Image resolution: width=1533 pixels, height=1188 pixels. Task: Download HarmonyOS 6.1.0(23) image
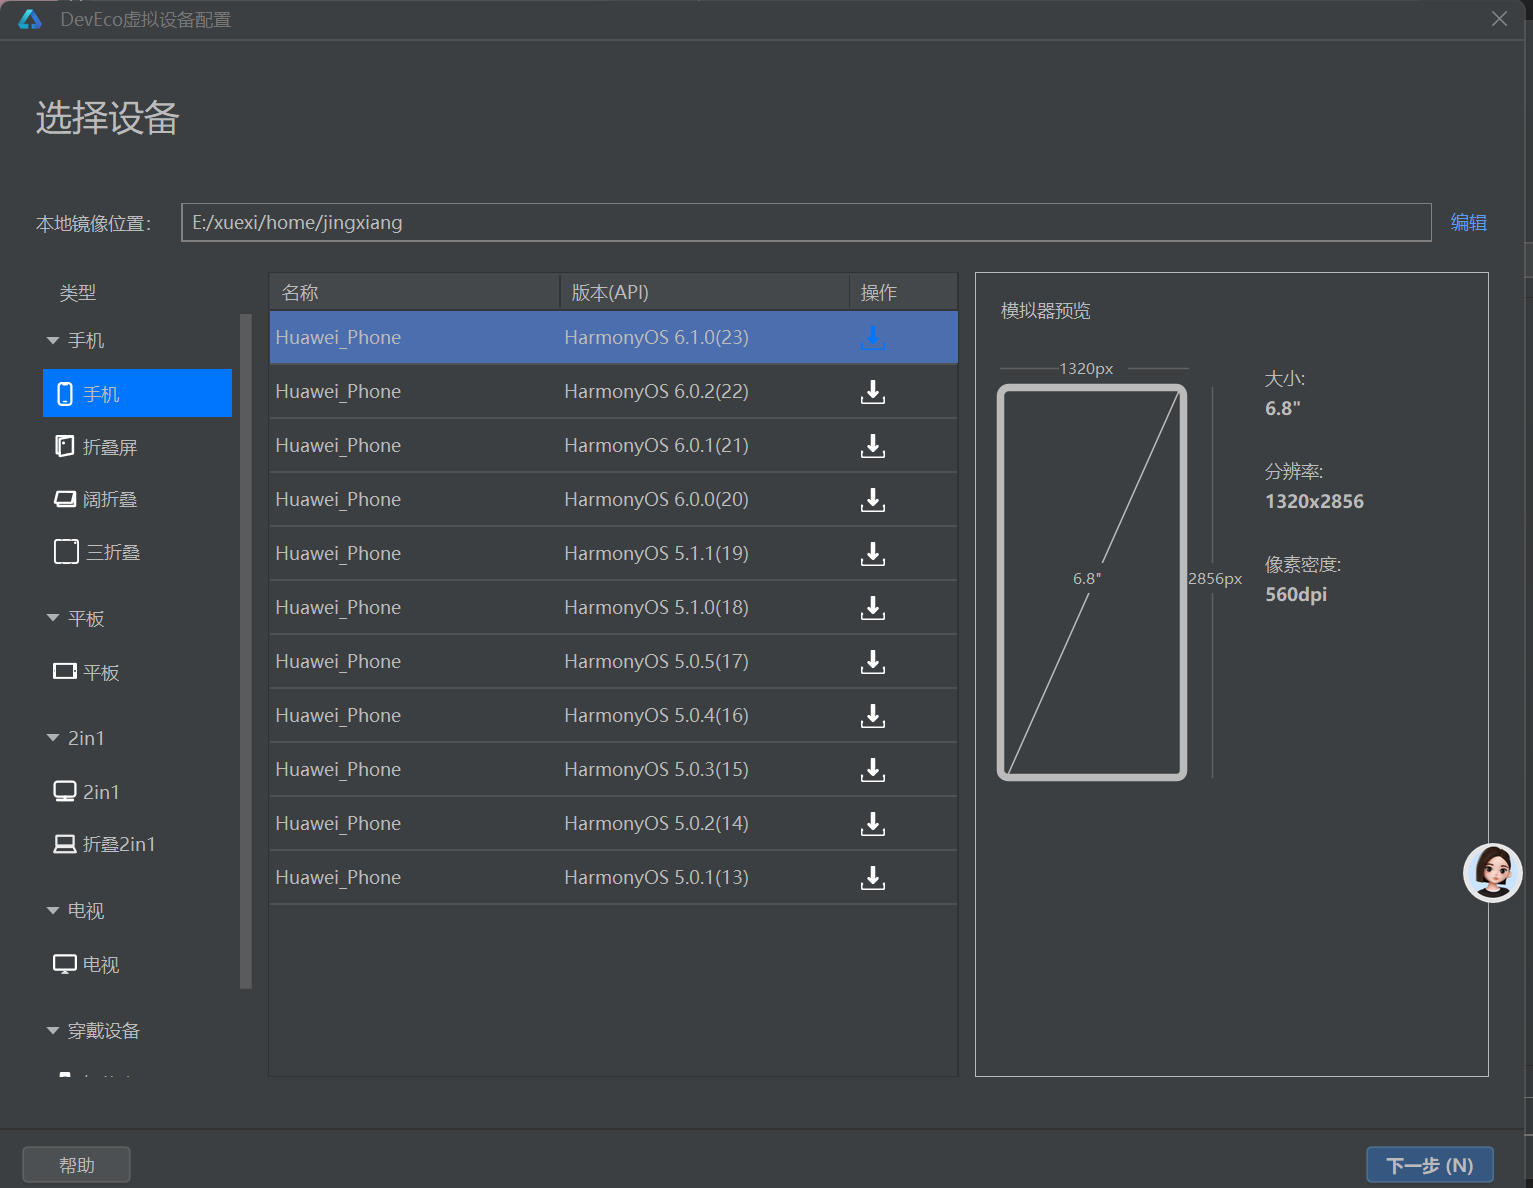[873, 337]
